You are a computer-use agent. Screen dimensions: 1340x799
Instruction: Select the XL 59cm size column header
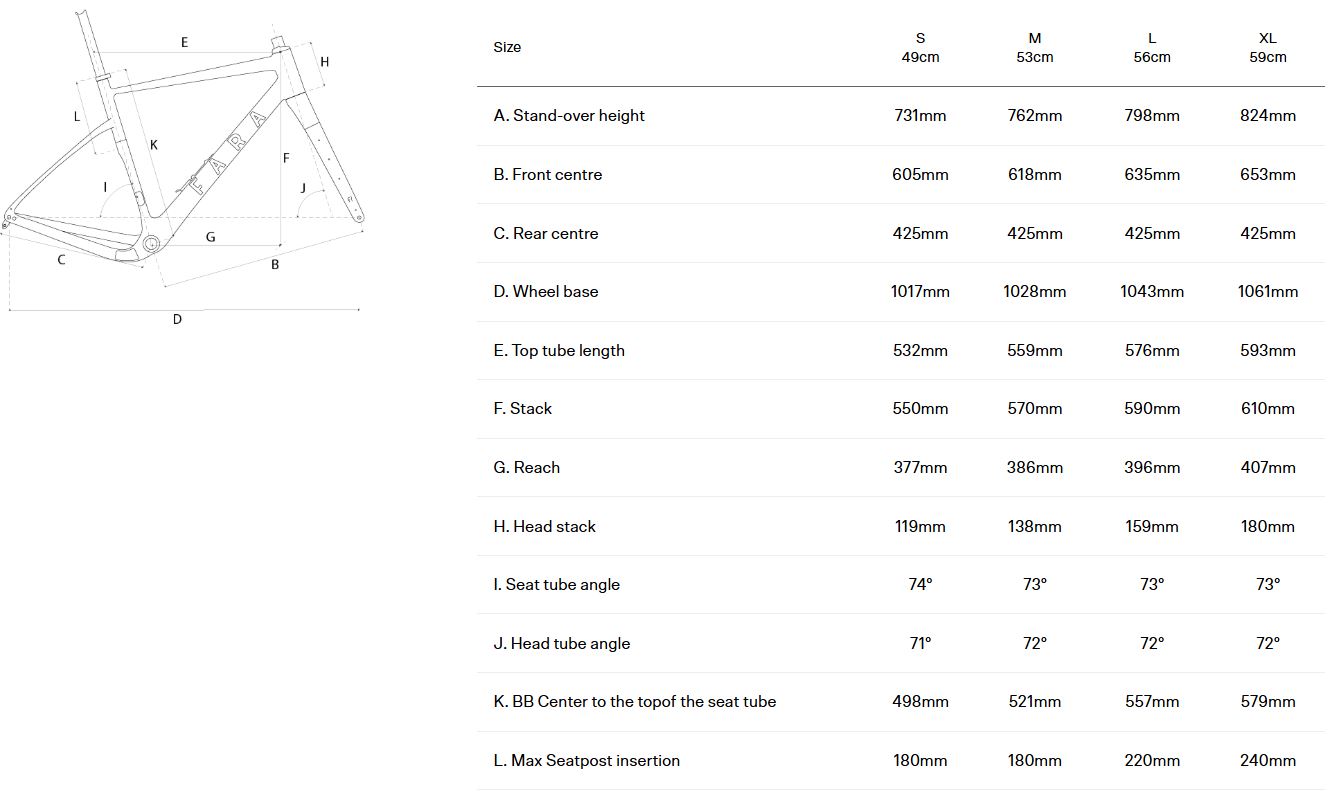(x=1267, y=47)
